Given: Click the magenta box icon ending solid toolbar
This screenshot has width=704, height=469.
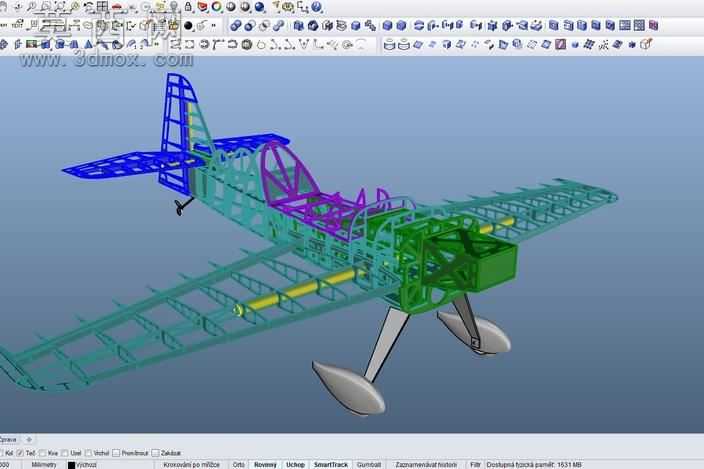Looking at the screenshot, I should (x=653, y=26).
